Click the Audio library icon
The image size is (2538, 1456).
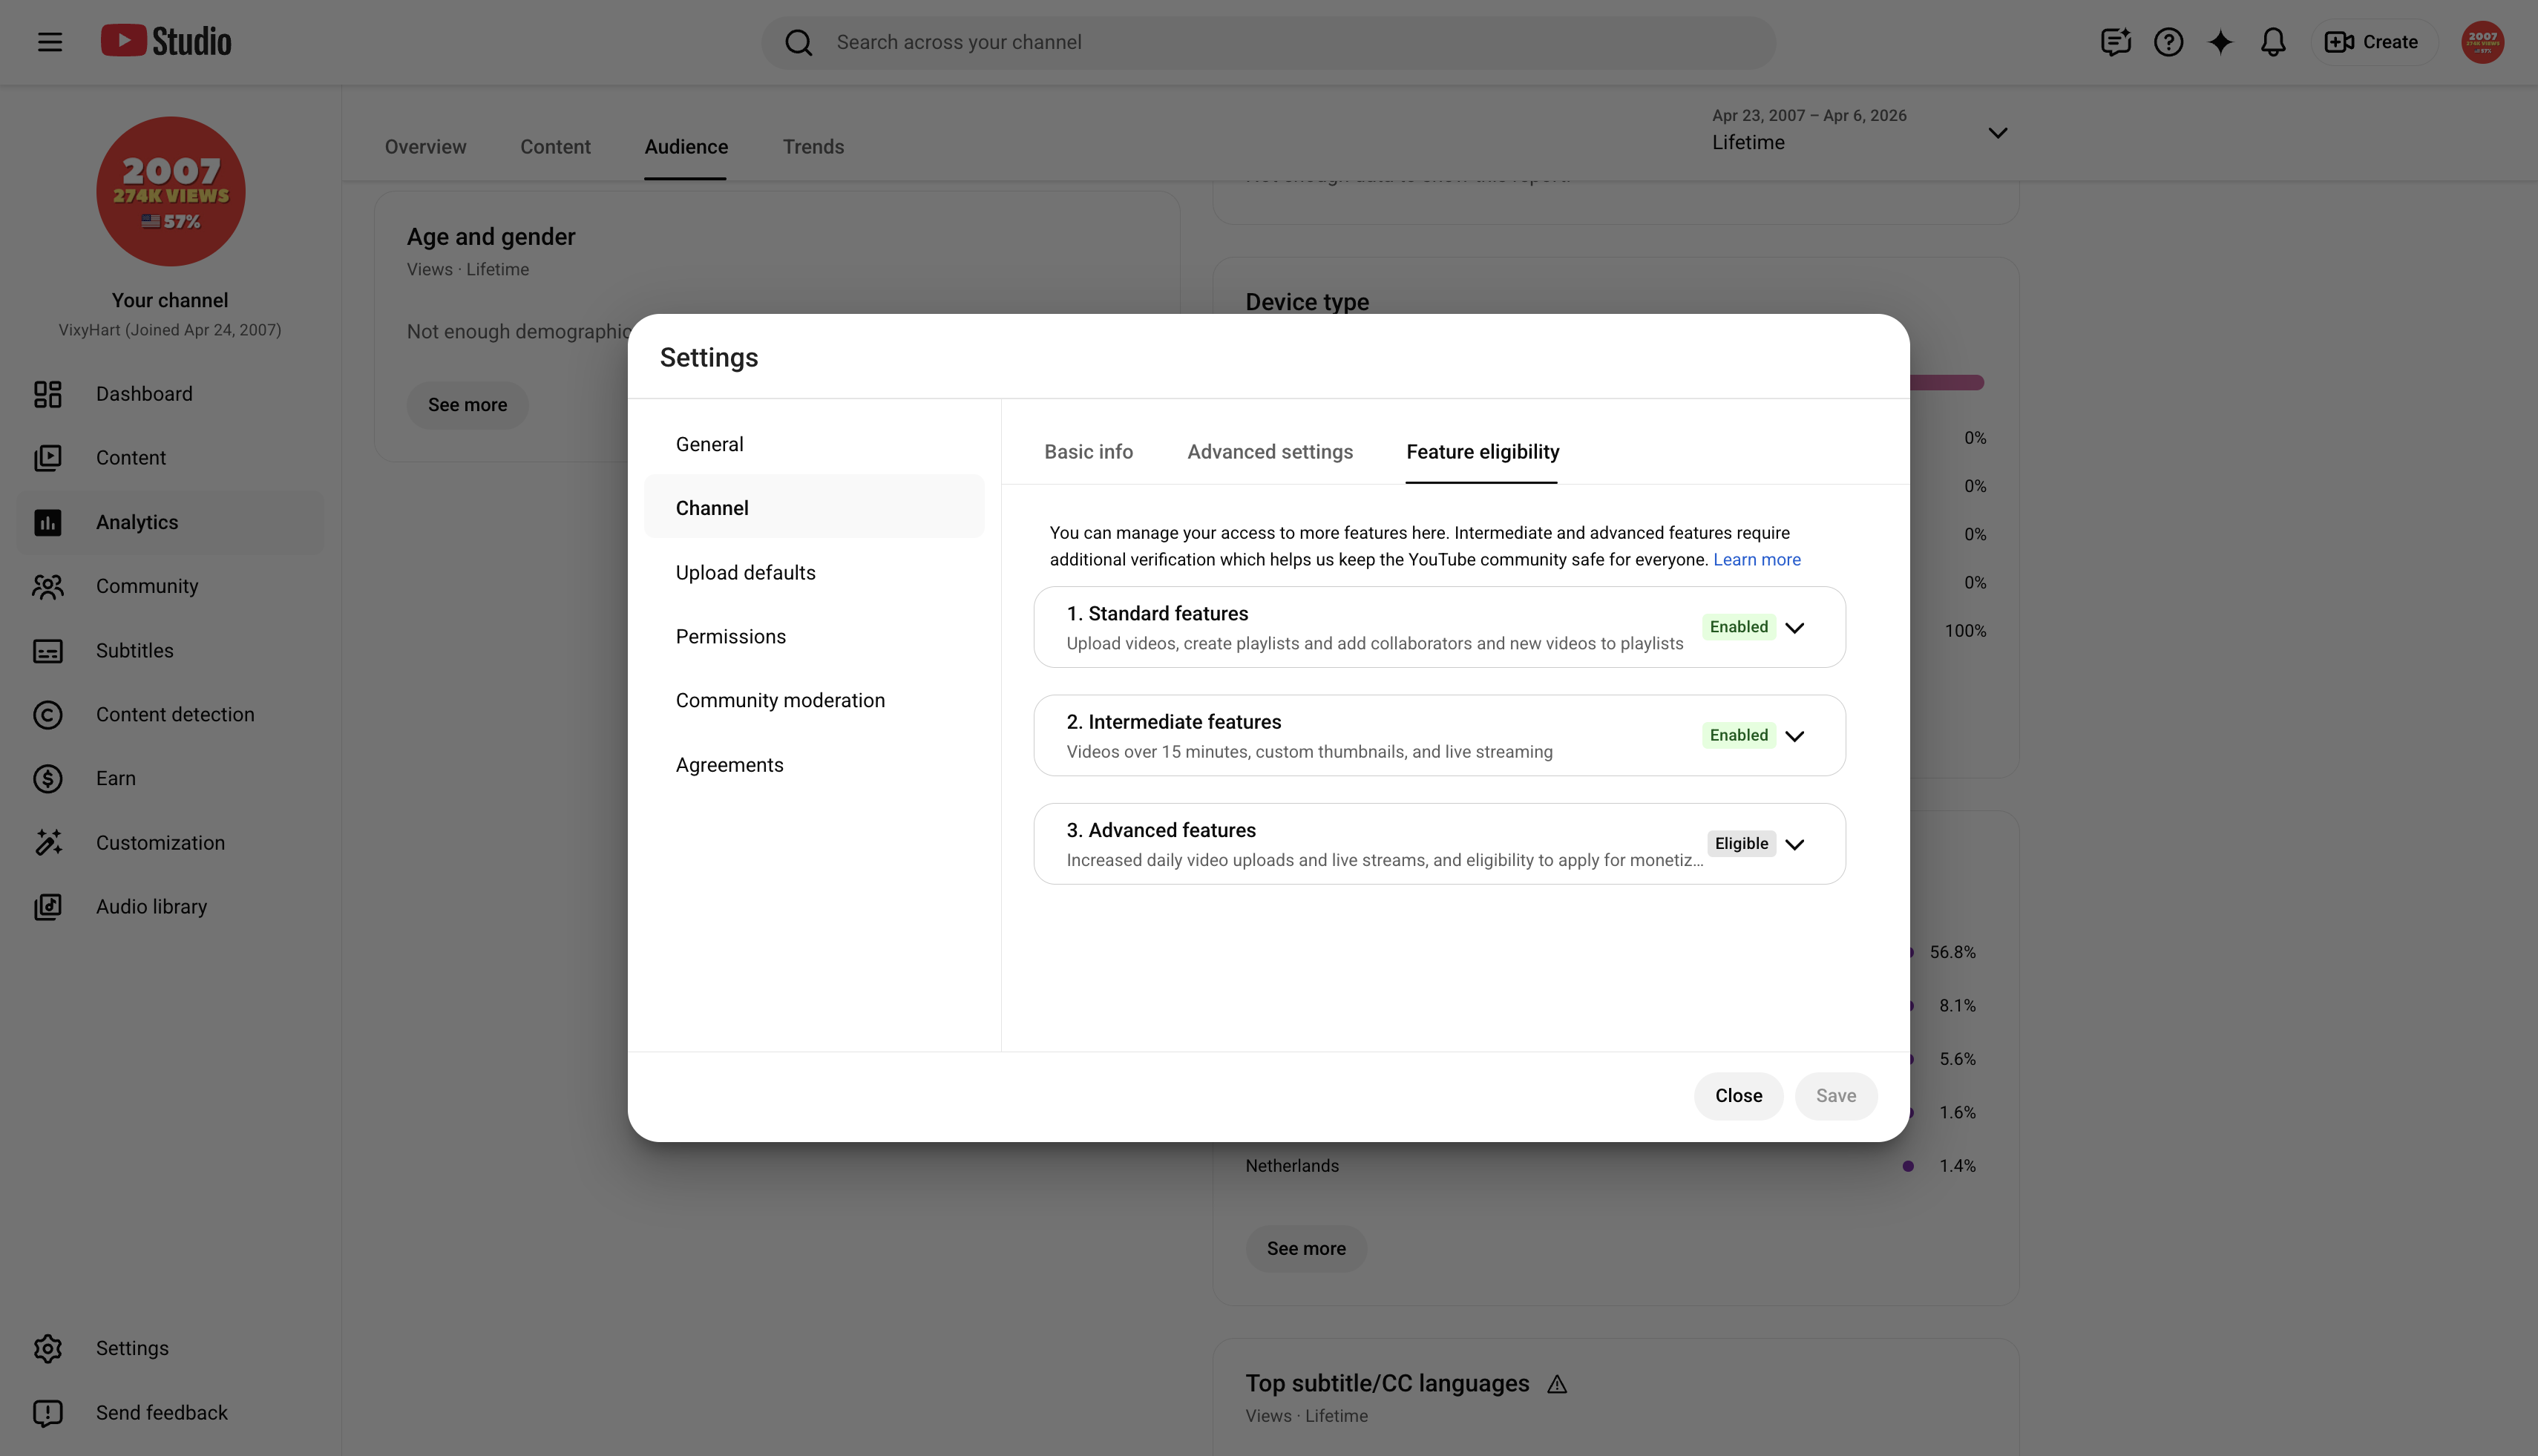click(48, 907)
